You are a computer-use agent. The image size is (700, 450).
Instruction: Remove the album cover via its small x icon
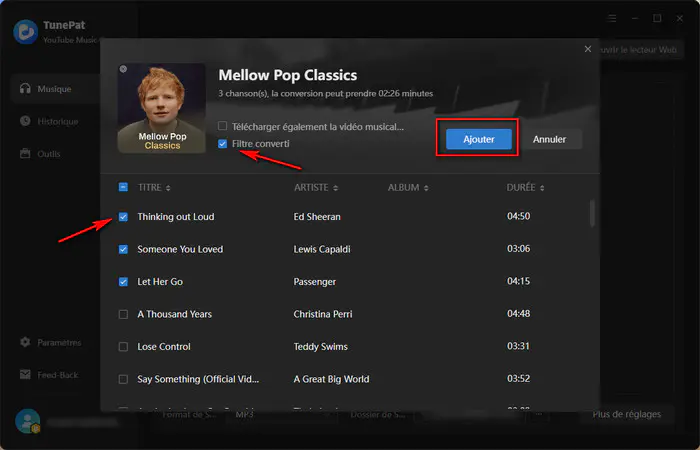[123, 69]
